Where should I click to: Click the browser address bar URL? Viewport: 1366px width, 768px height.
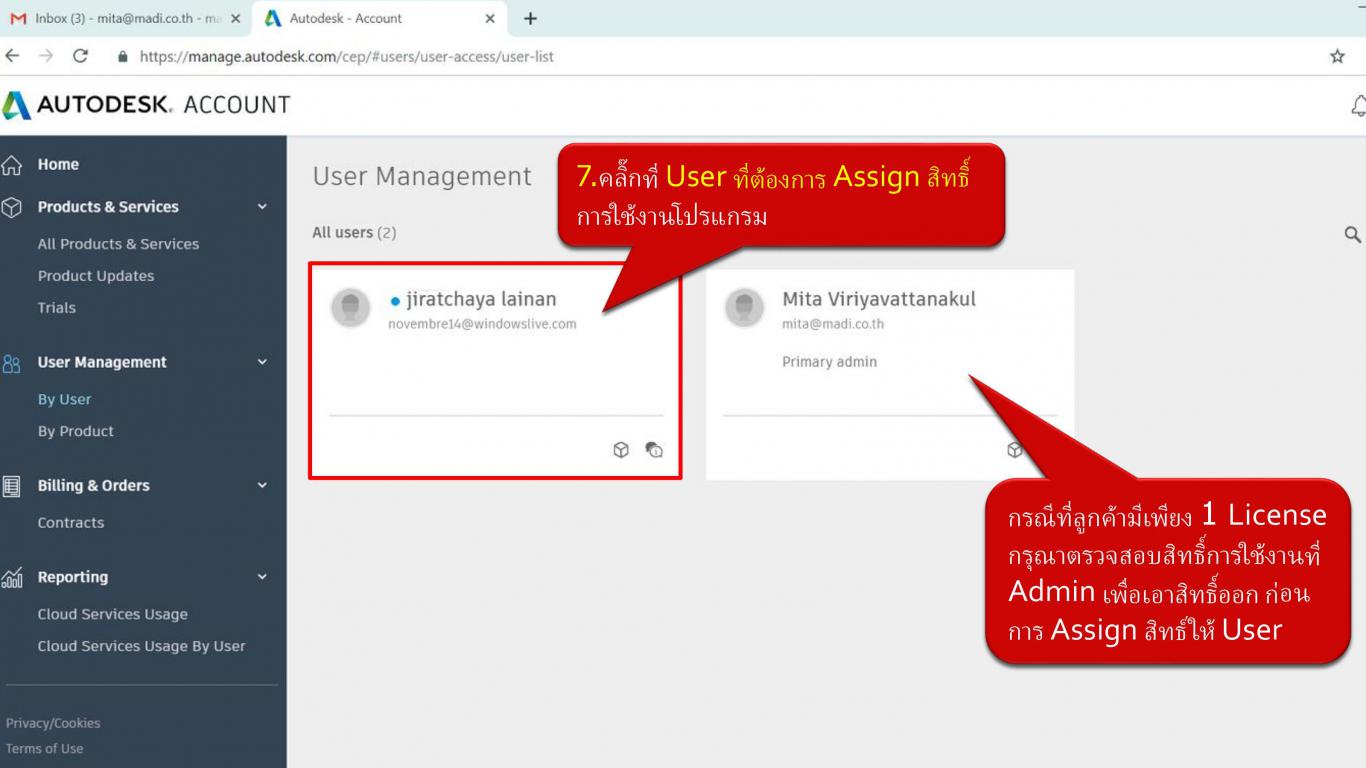(346, 57)
